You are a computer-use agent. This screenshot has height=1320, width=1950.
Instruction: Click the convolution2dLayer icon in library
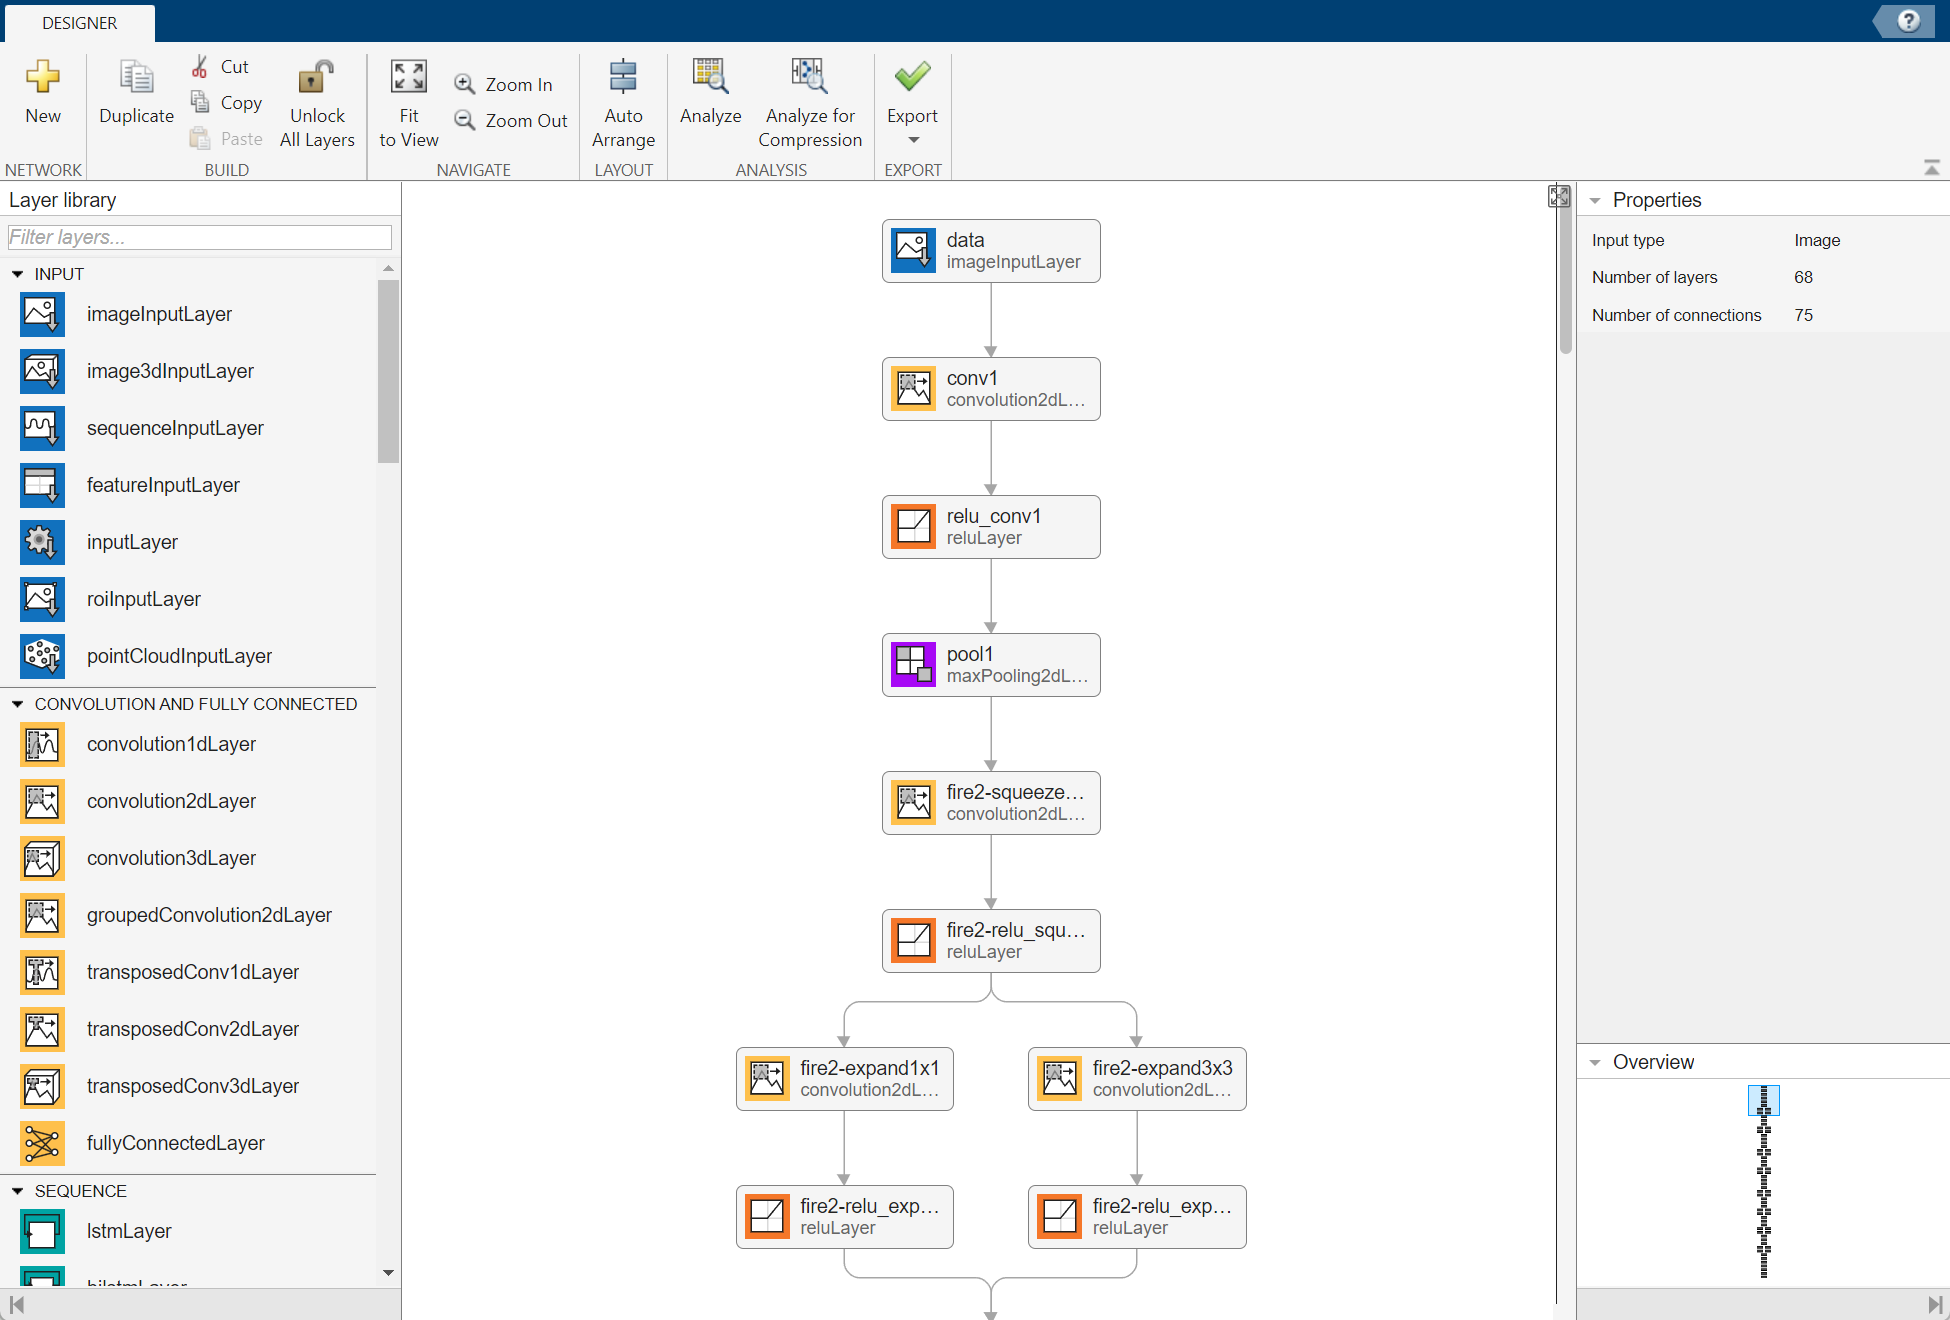pos(40,800)
